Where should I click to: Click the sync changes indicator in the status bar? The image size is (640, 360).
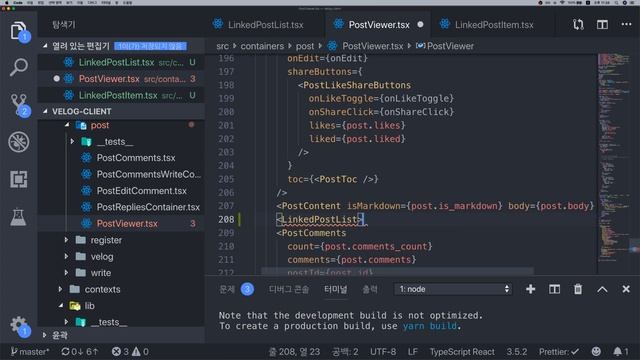(80, 351)
